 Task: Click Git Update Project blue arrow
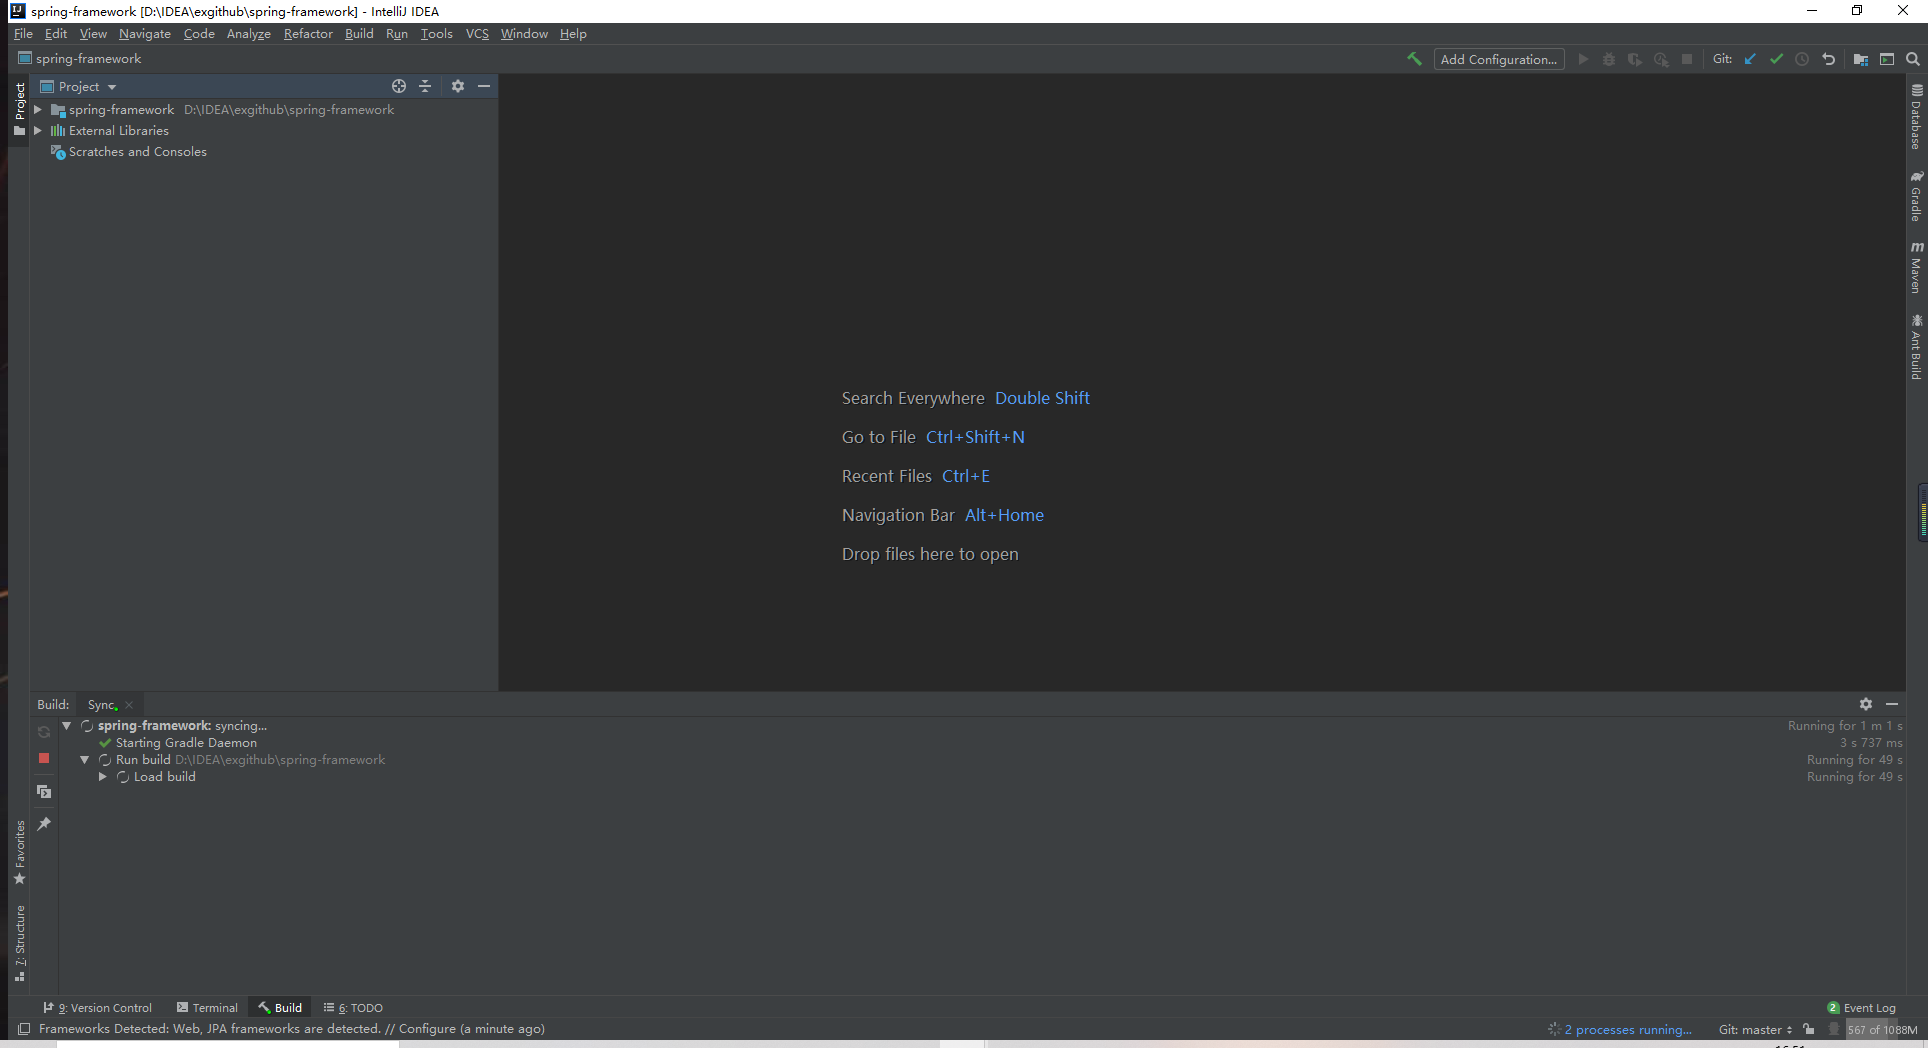[1750, 59]
